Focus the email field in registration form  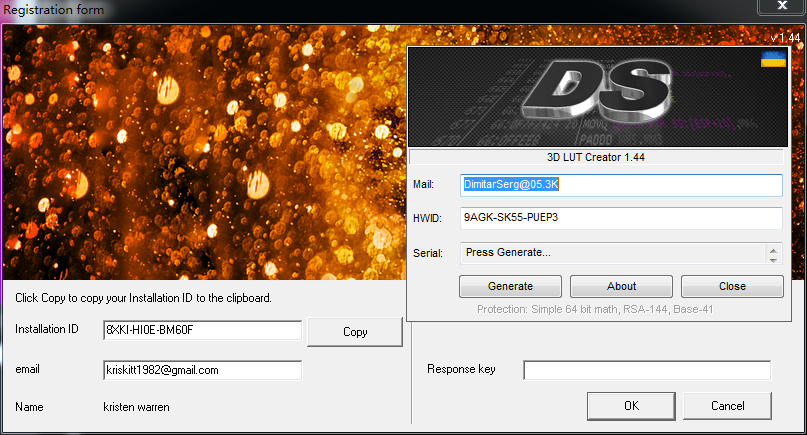click(202, 370)
